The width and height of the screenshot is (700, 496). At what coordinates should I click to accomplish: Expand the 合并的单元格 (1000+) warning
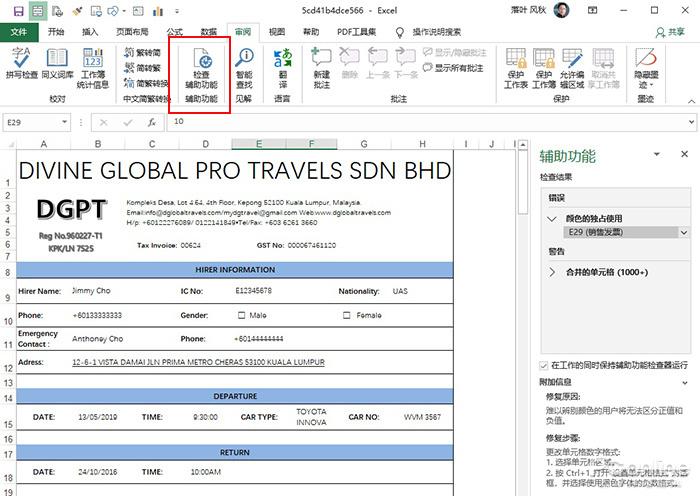coord(552,272)
